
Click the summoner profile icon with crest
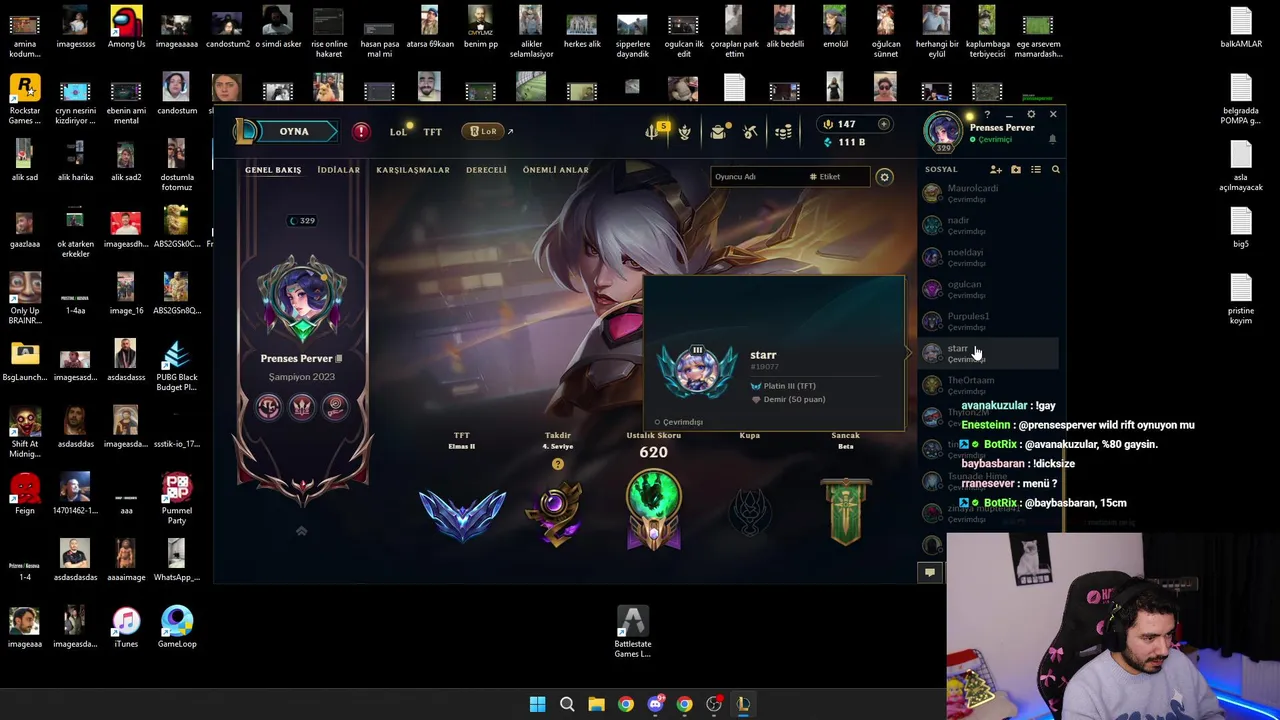coord(302,299)
